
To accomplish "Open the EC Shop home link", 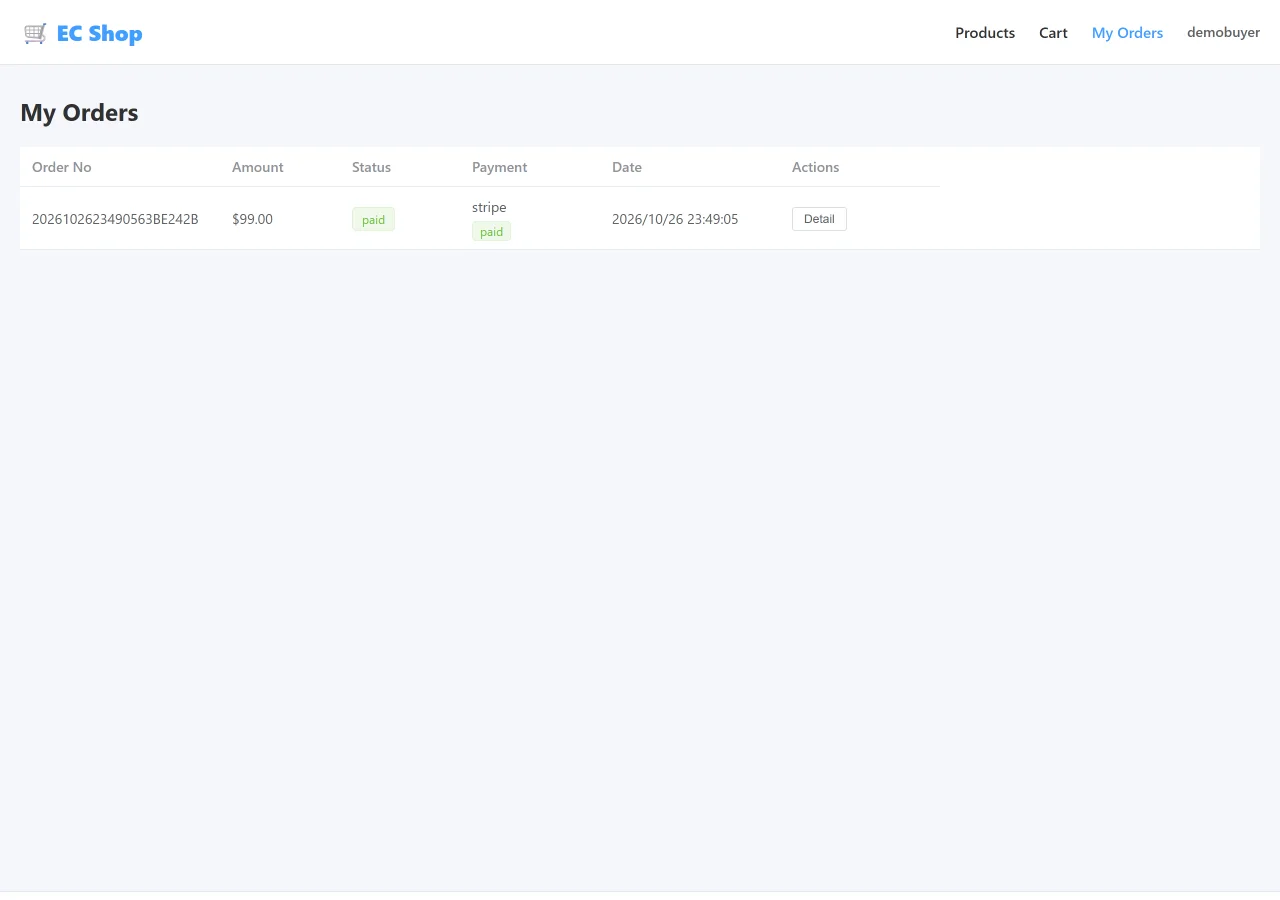I will pyautogui.click(x=83, y=33).
